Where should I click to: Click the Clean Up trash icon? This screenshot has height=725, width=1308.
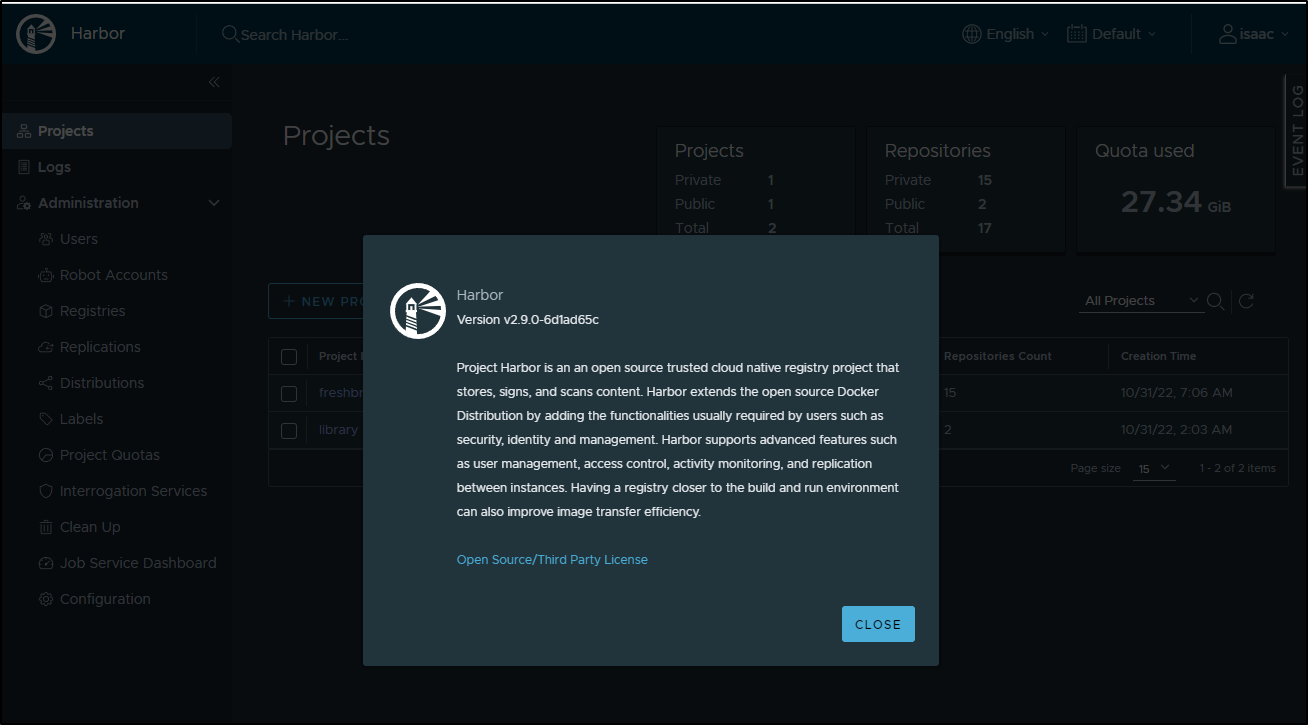tap(46, 527)
